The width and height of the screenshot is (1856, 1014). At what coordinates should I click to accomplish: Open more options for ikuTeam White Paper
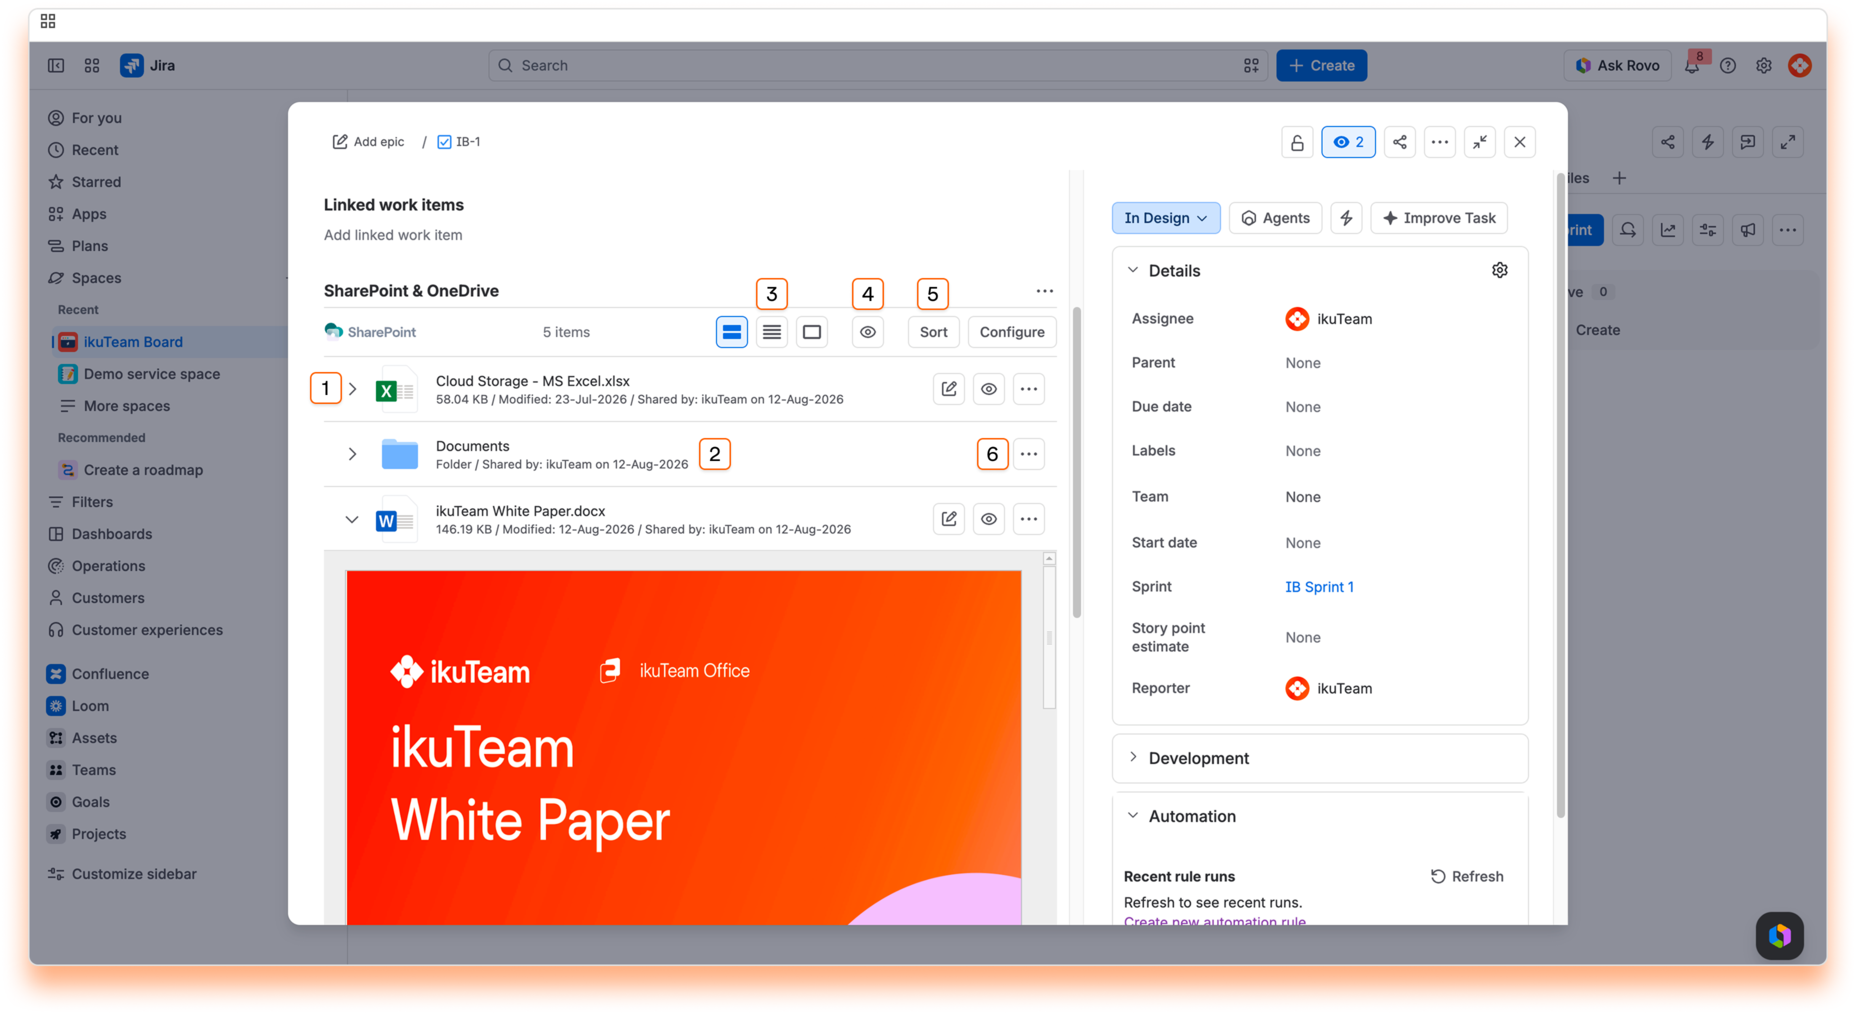[x=1029, y=519]
